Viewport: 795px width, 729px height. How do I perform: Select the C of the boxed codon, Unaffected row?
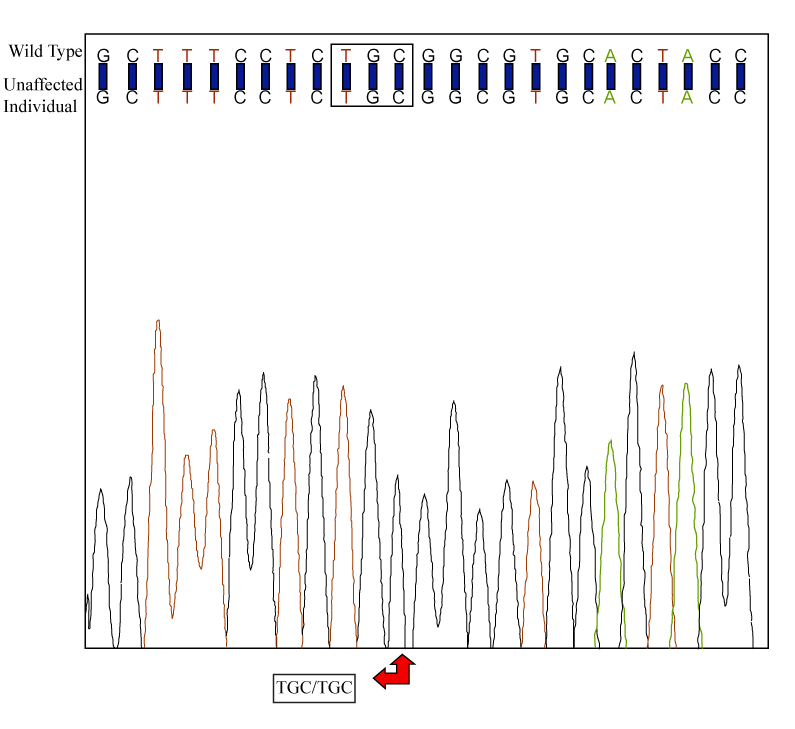pyautogui.click(x=399, y=97)
